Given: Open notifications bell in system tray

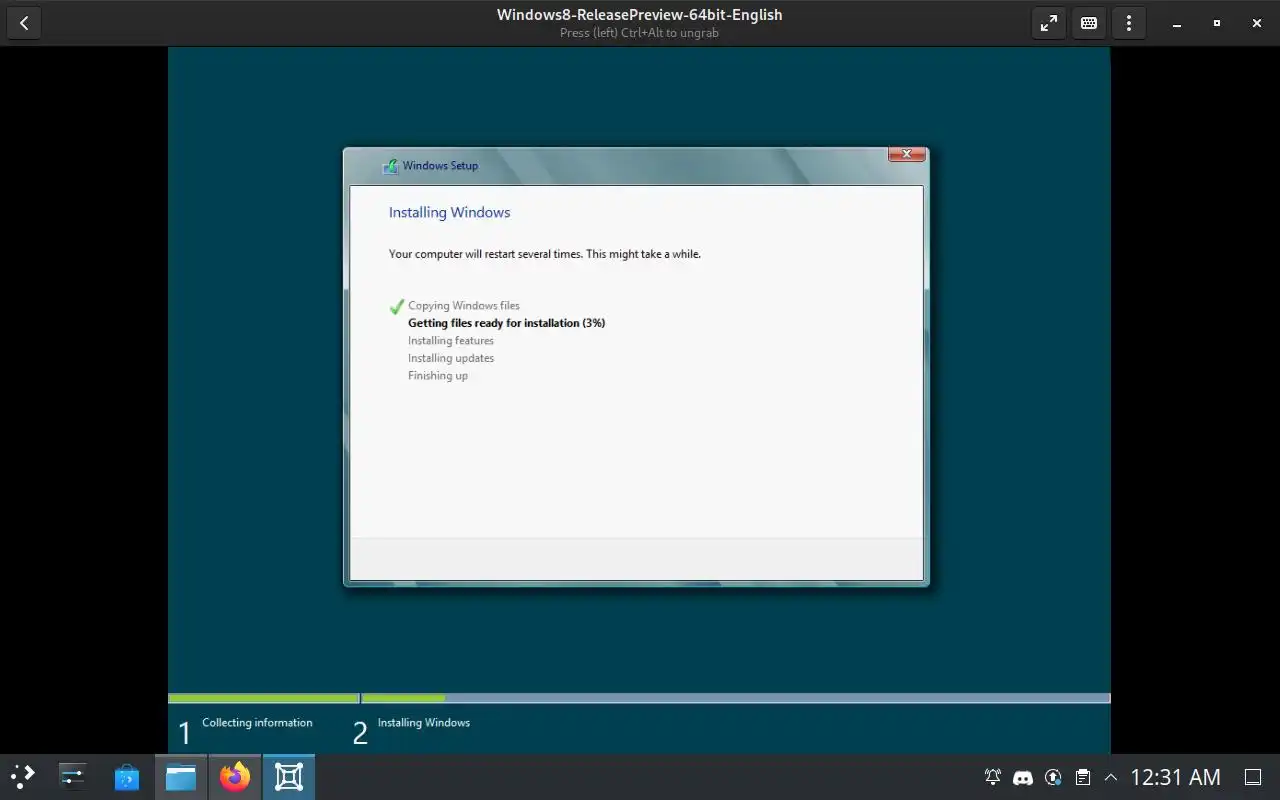Looking at the screenshot, I should pyautogui.click(x=993, y=777).
